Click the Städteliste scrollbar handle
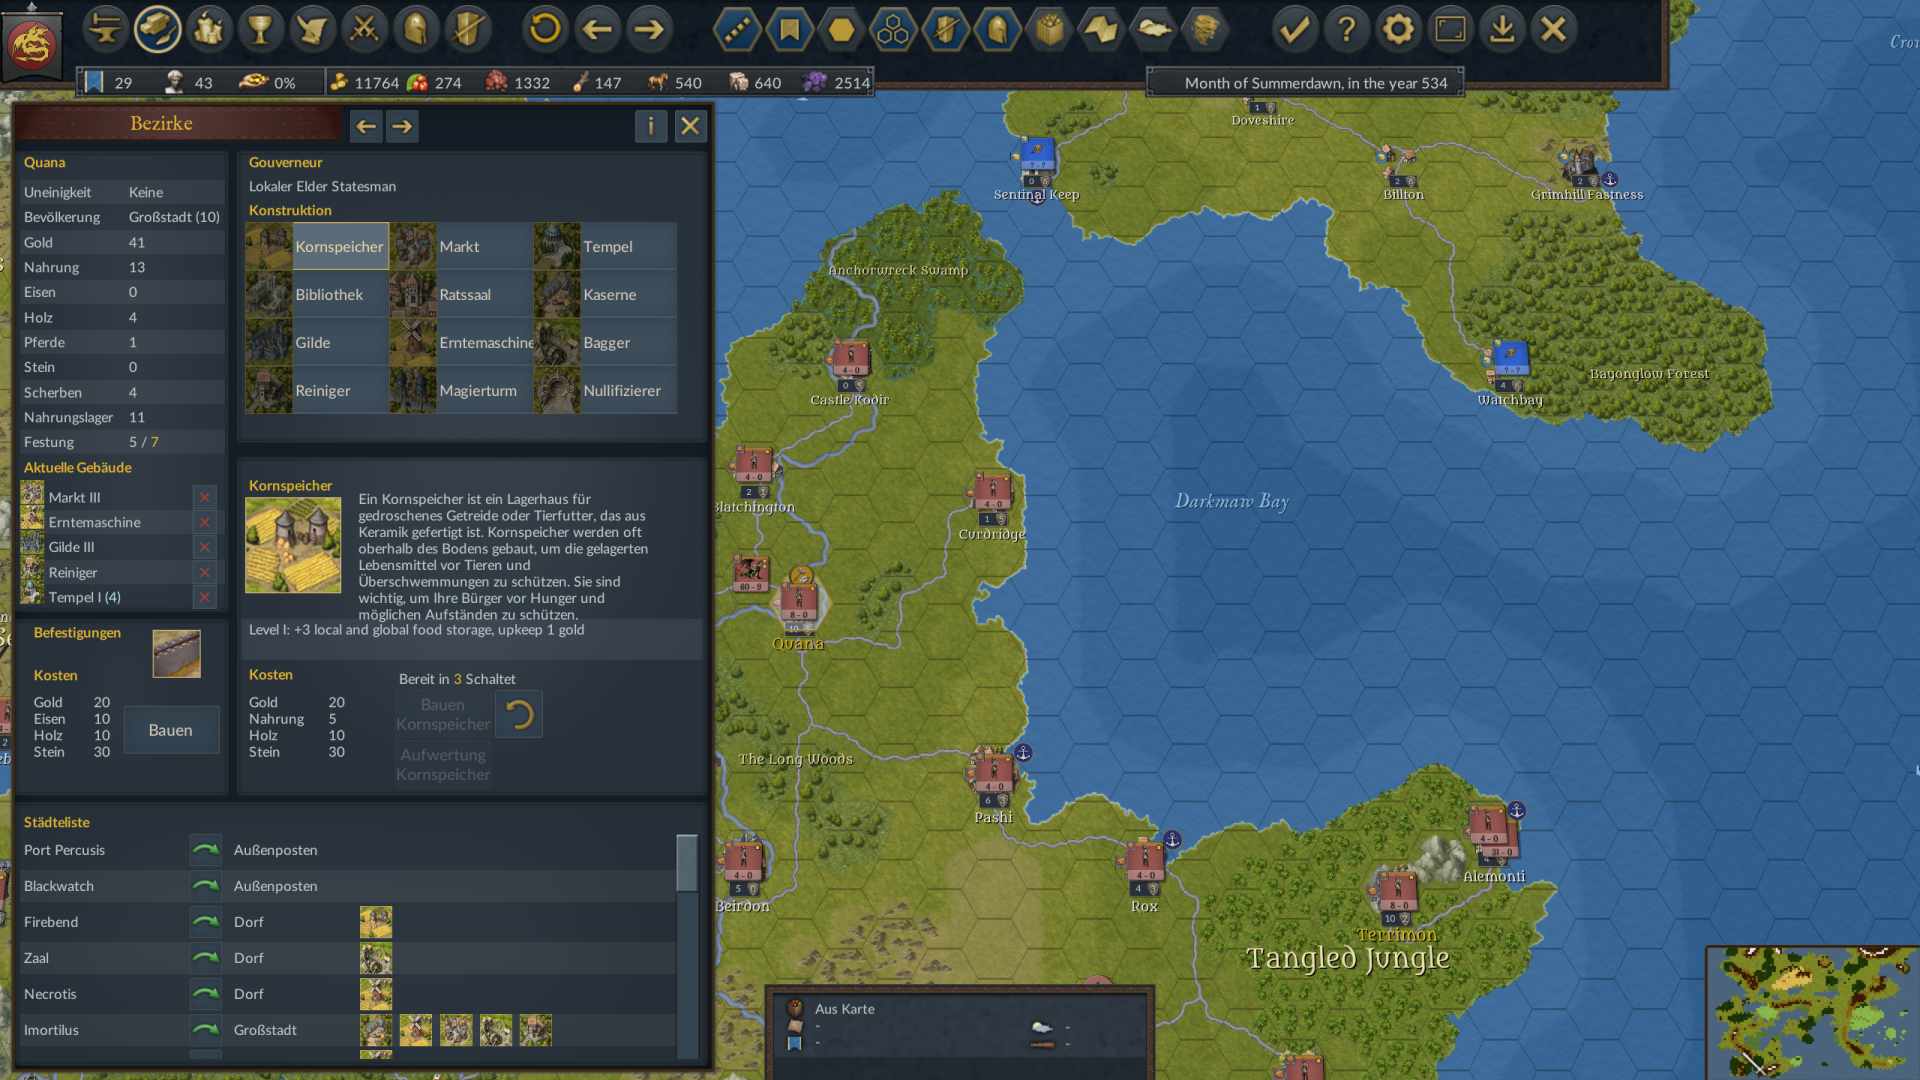This screenshot has width=1920, height=1080. pyautogui.click(x=687, y=863)
